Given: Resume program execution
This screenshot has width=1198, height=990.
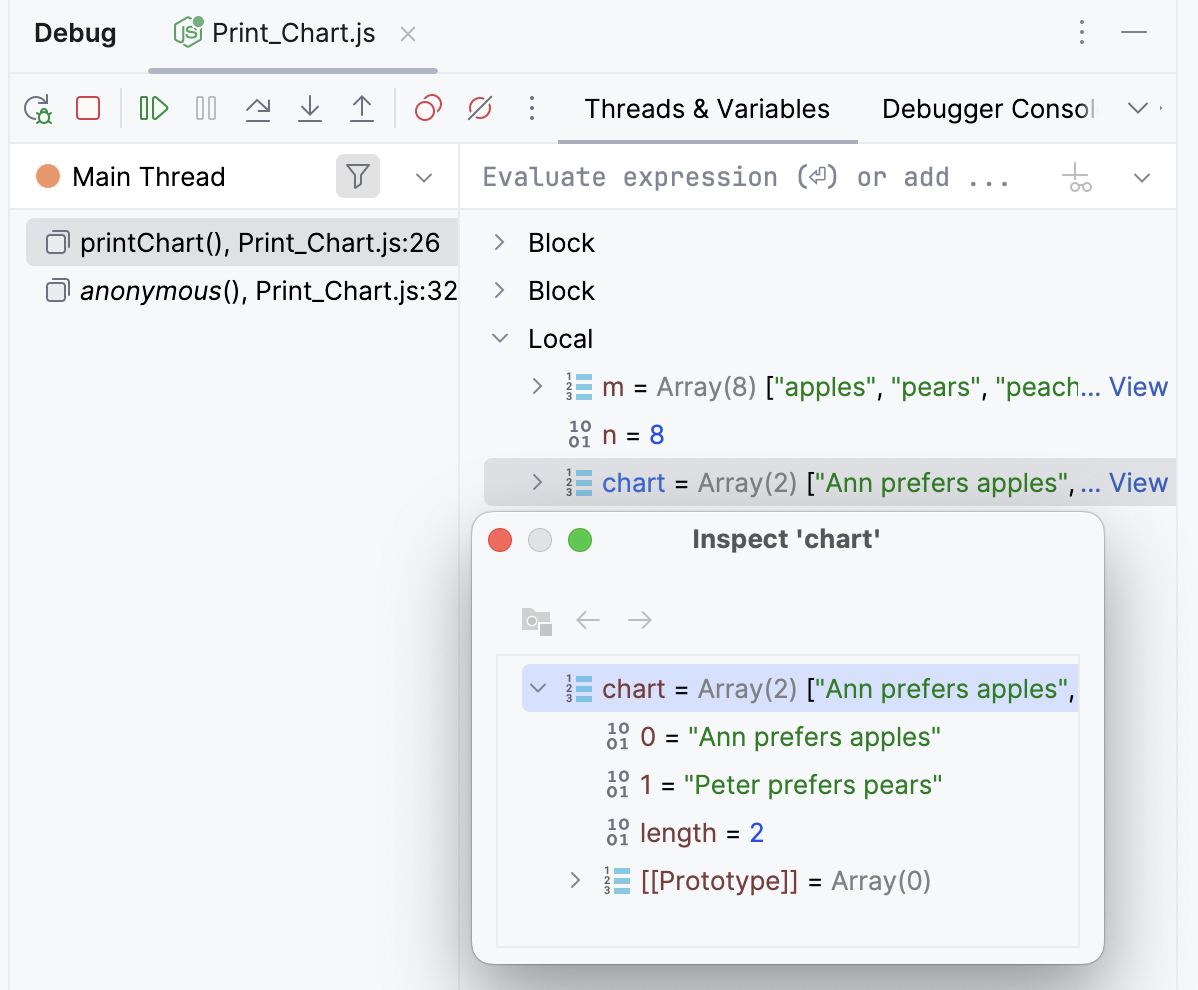Looking at the screenshot, I should [153, 108].
